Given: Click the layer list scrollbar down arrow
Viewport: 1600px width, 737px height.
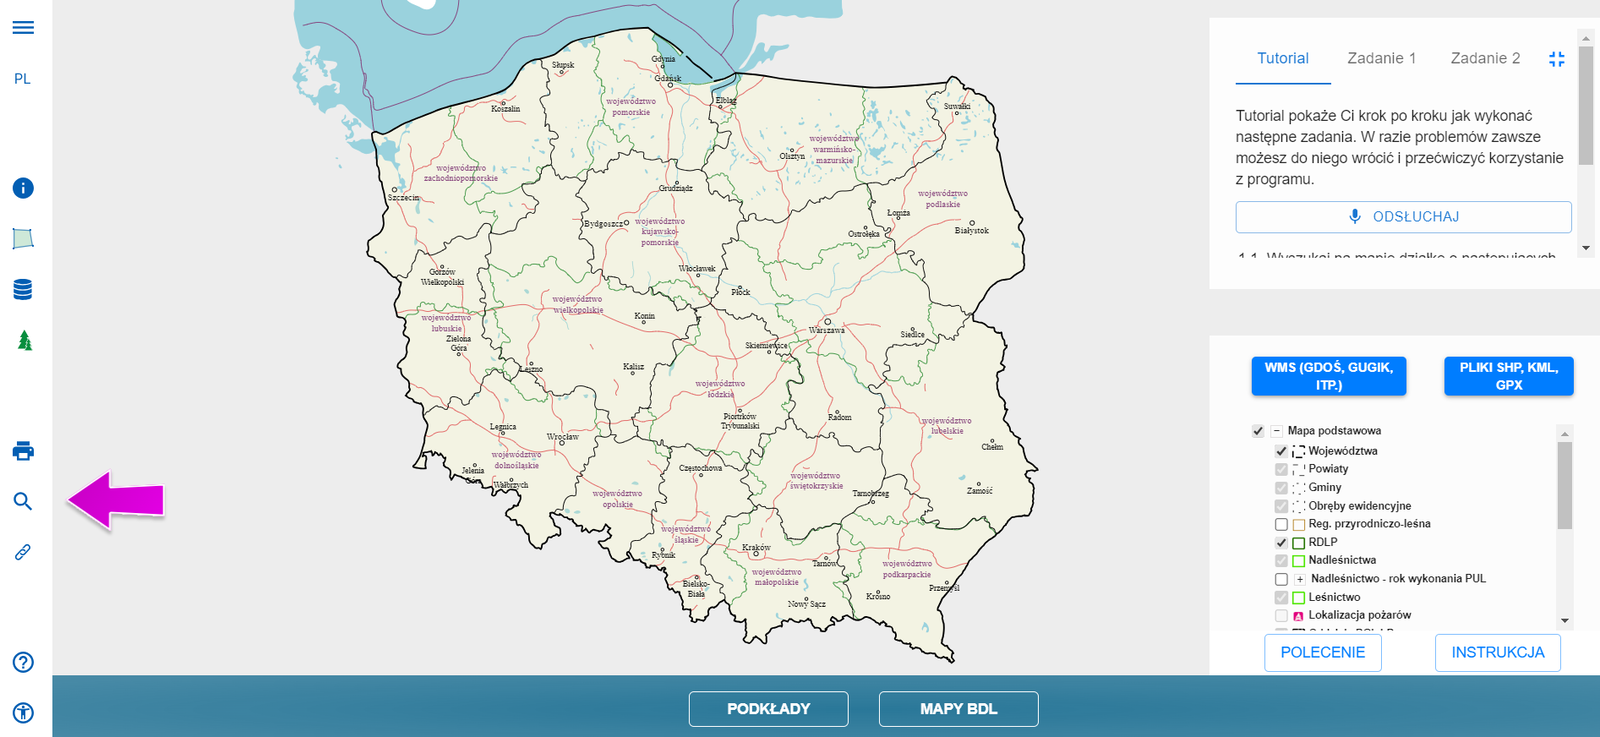Looking at the screenshot, I should pos(1565,620).
